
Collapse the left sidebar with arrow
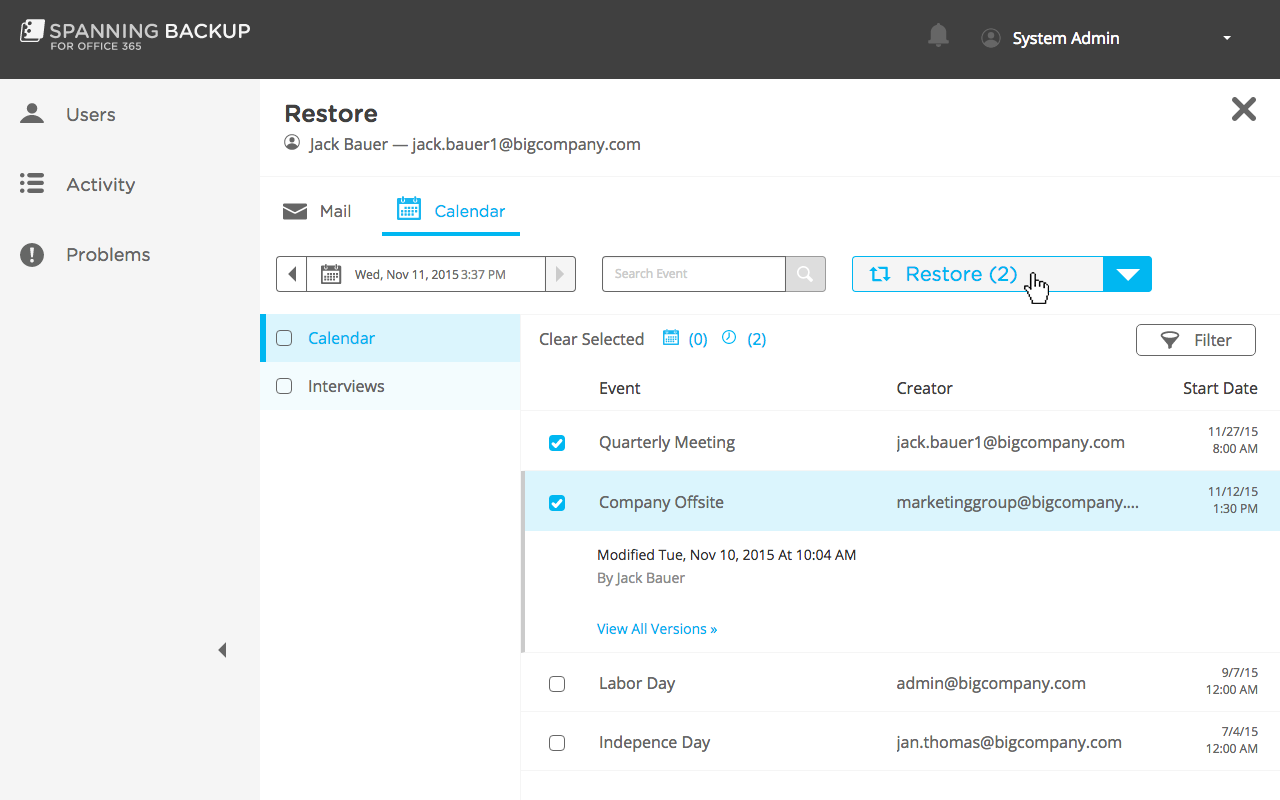222,650
